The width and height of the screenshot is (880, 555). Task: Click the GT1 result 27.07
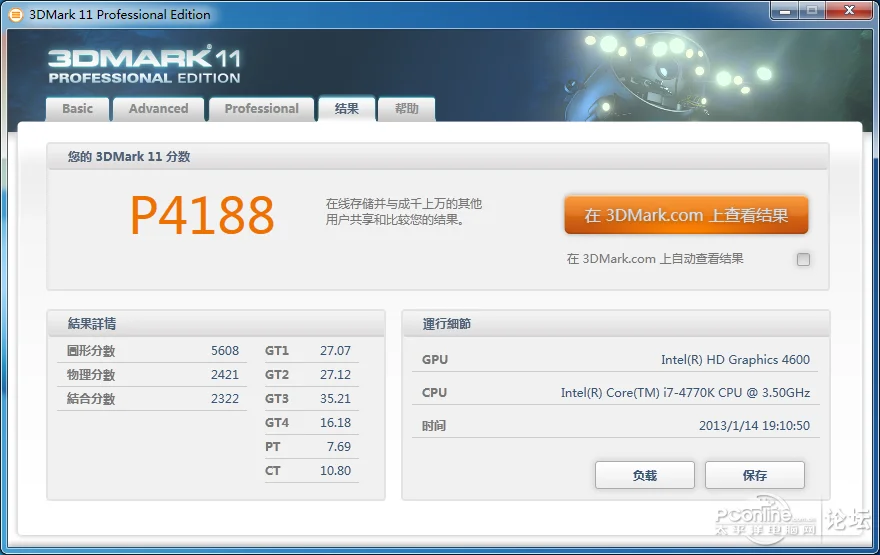(336, 351)
